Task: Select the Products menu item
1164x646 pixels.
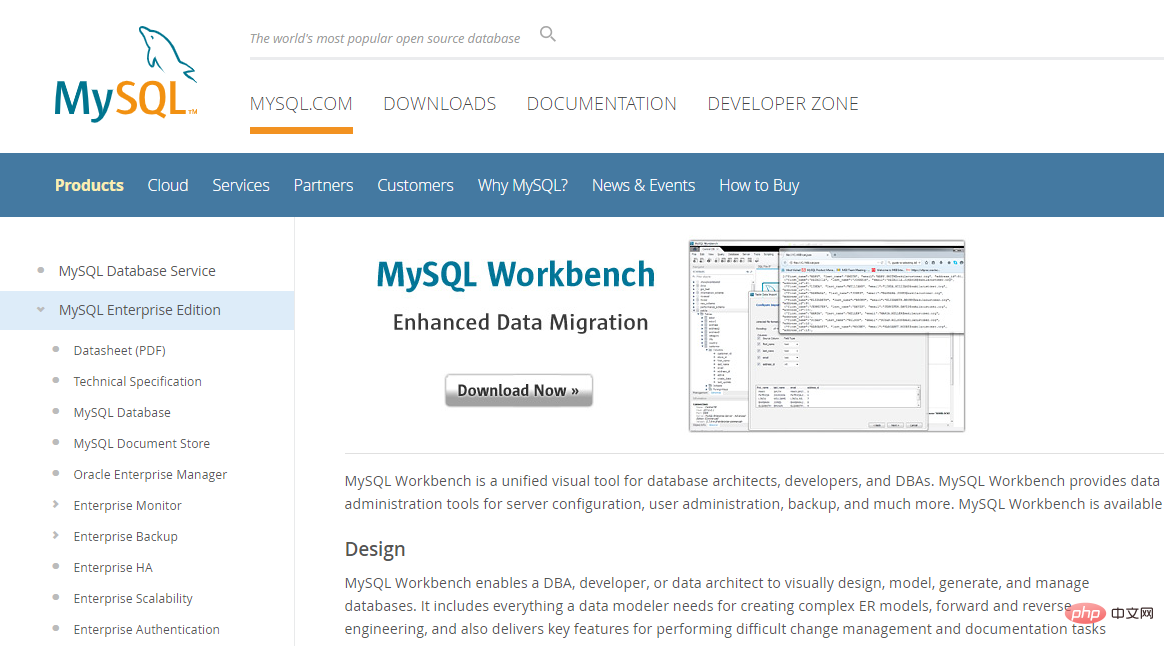Action: point(89,185)
